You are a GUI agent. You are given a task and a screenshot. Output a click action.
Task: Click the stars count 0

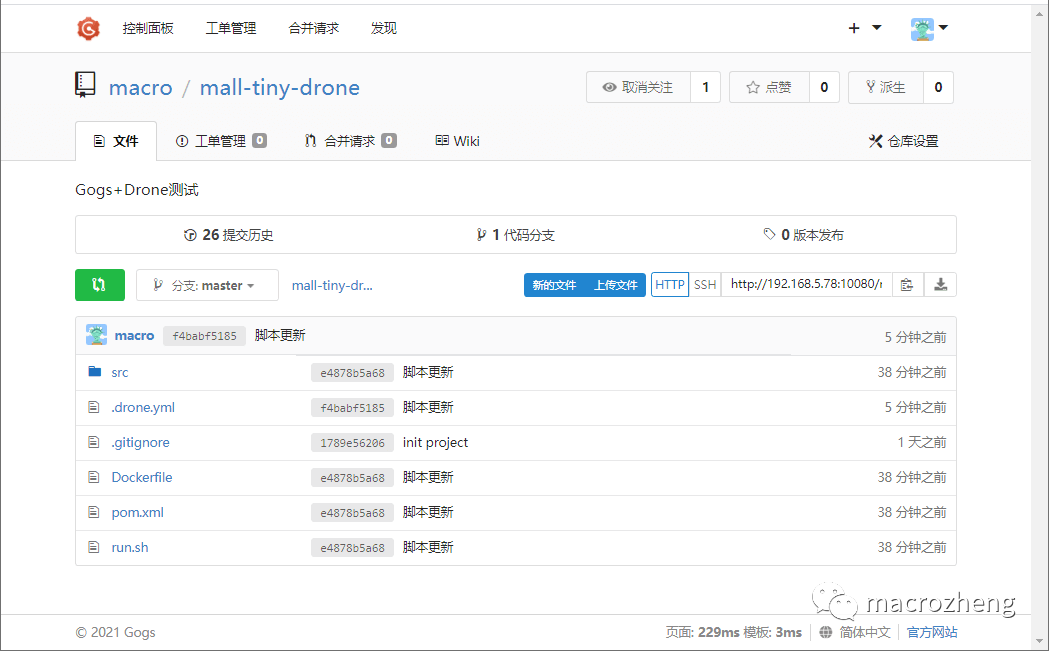click(824, 87)
